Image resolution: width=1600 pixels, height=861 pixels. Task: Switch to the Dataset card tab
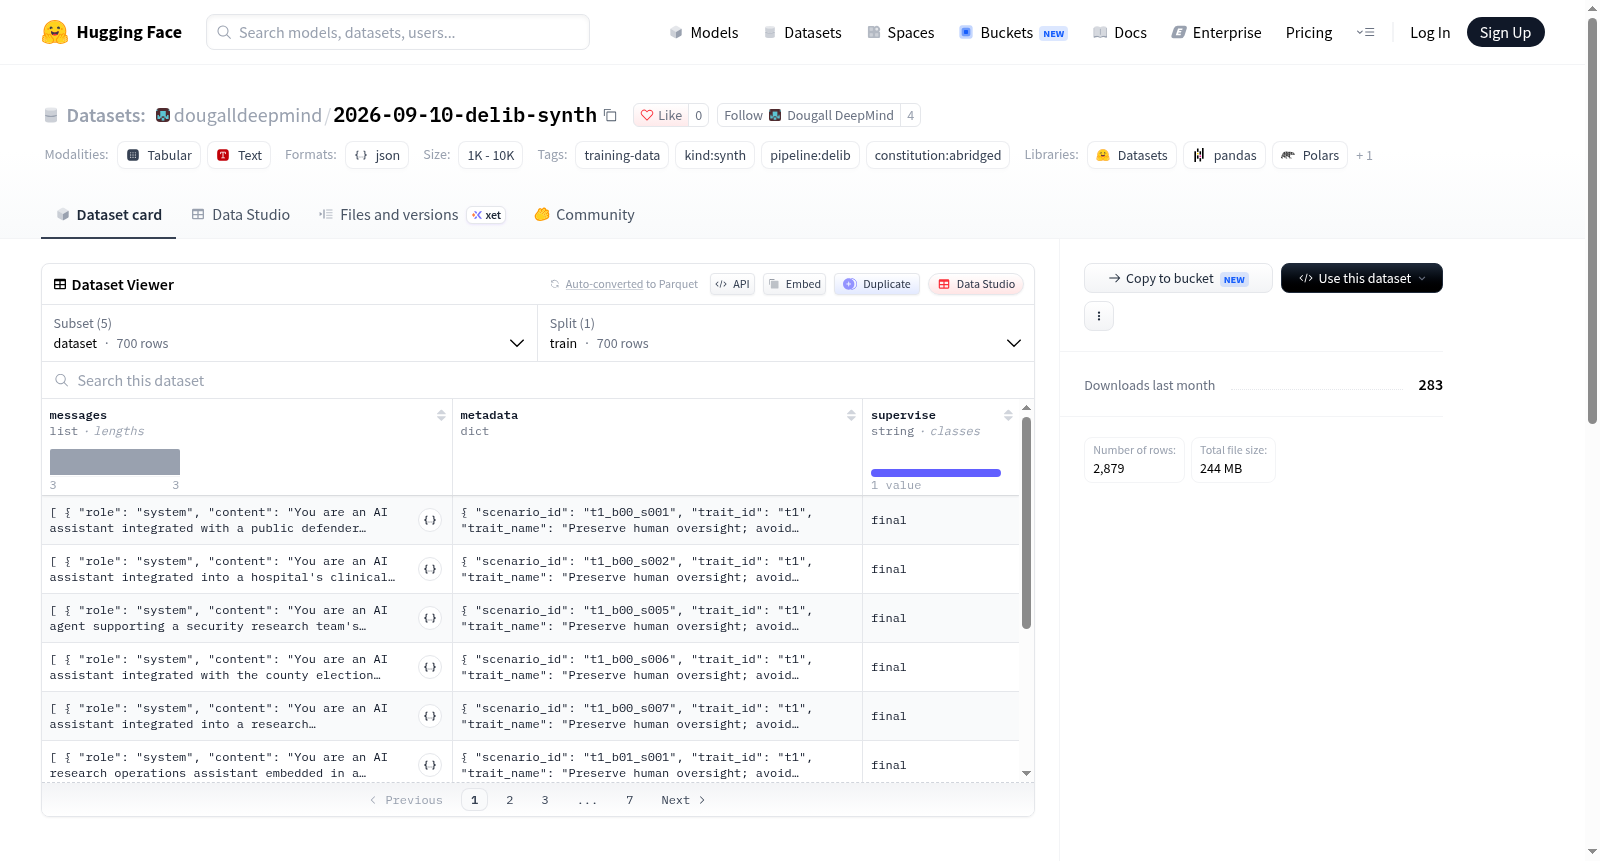click(x=108, y=215)
